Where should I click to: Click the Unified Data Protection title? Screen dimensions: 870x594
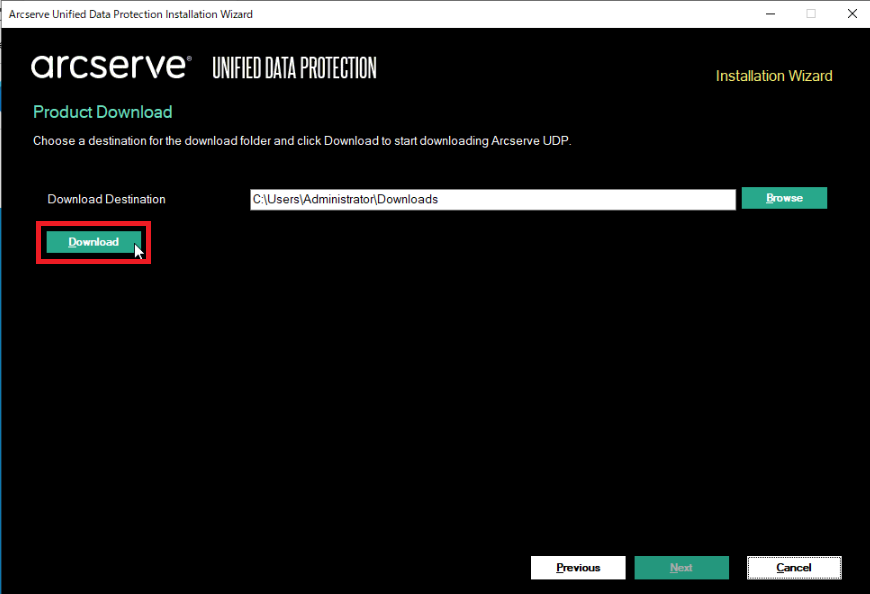point(294,68)
